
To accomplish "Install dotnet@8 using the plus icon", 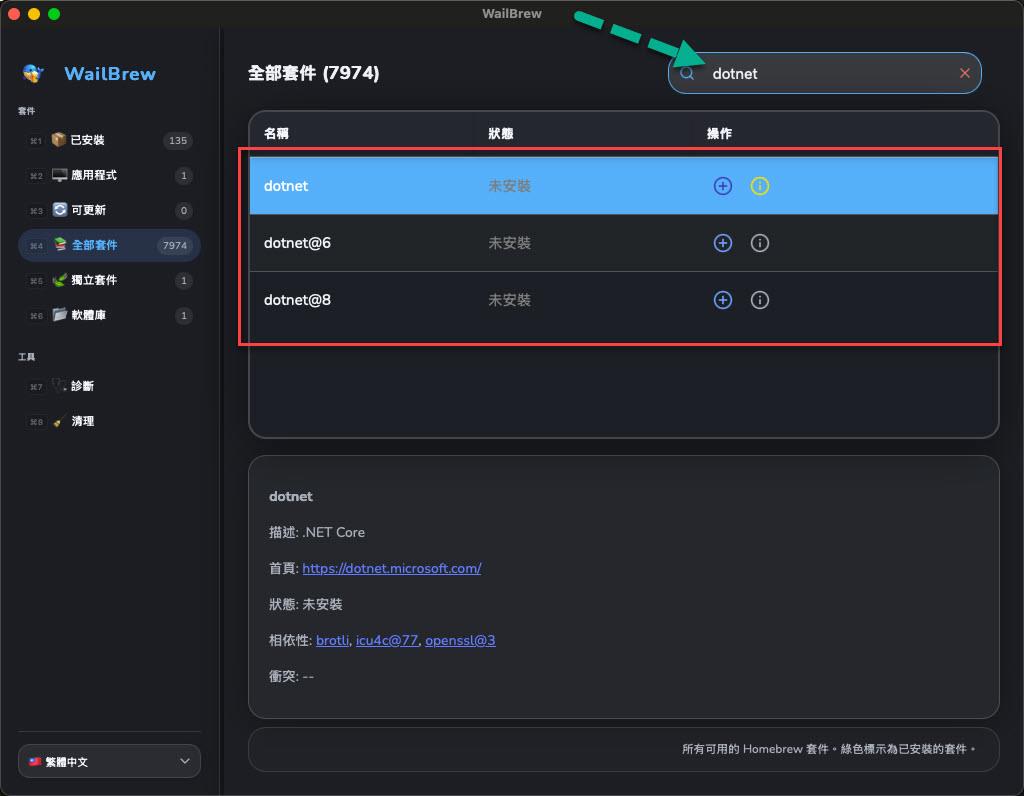I will [x=722, y=300].
